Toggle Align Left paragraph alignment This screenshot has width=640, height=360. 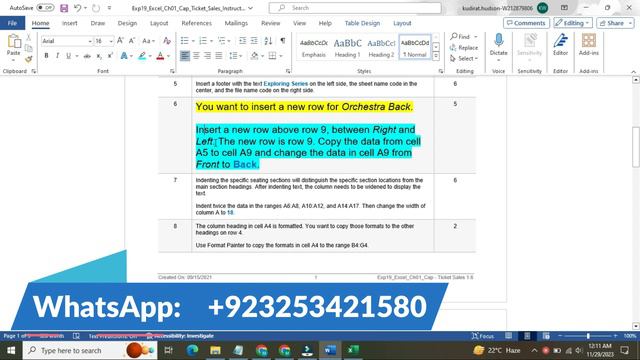[185, 56]
